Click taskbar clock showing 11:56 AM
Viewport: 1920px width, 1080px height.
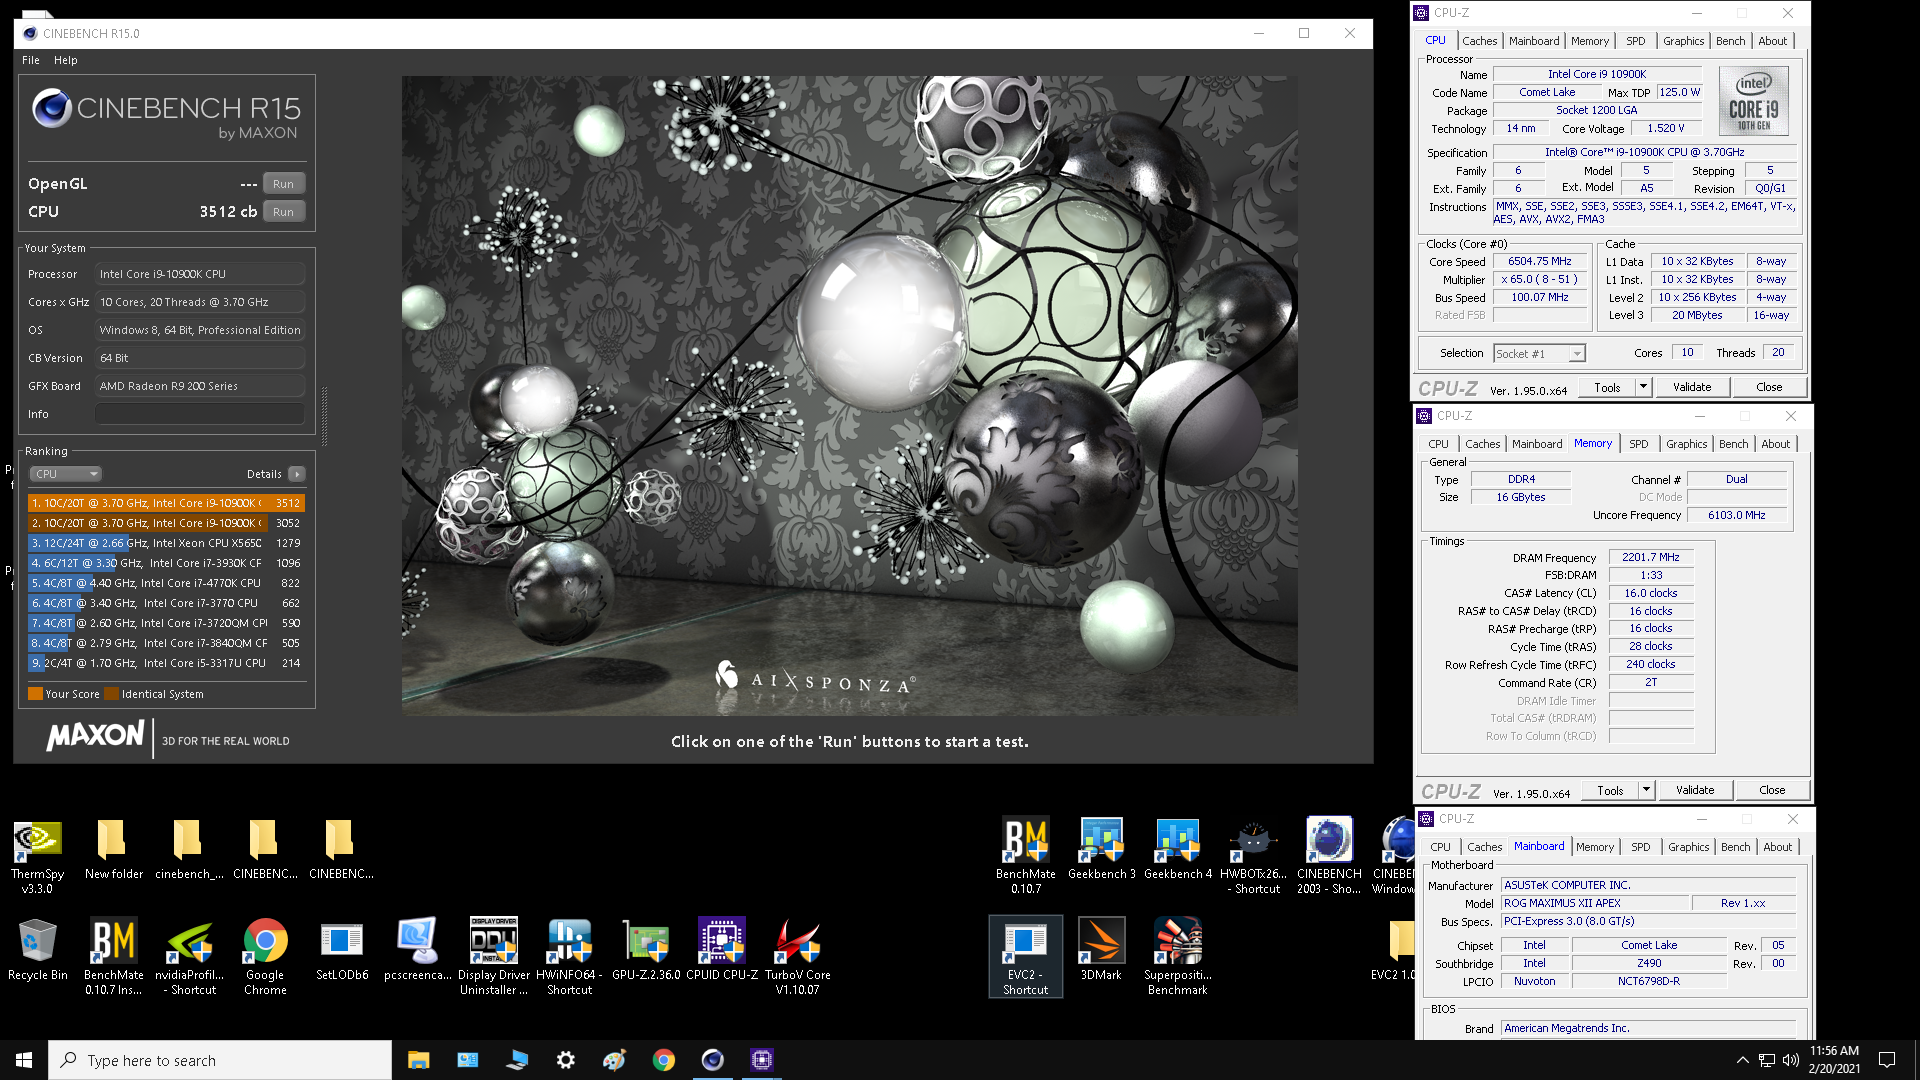(1834, 1060)
